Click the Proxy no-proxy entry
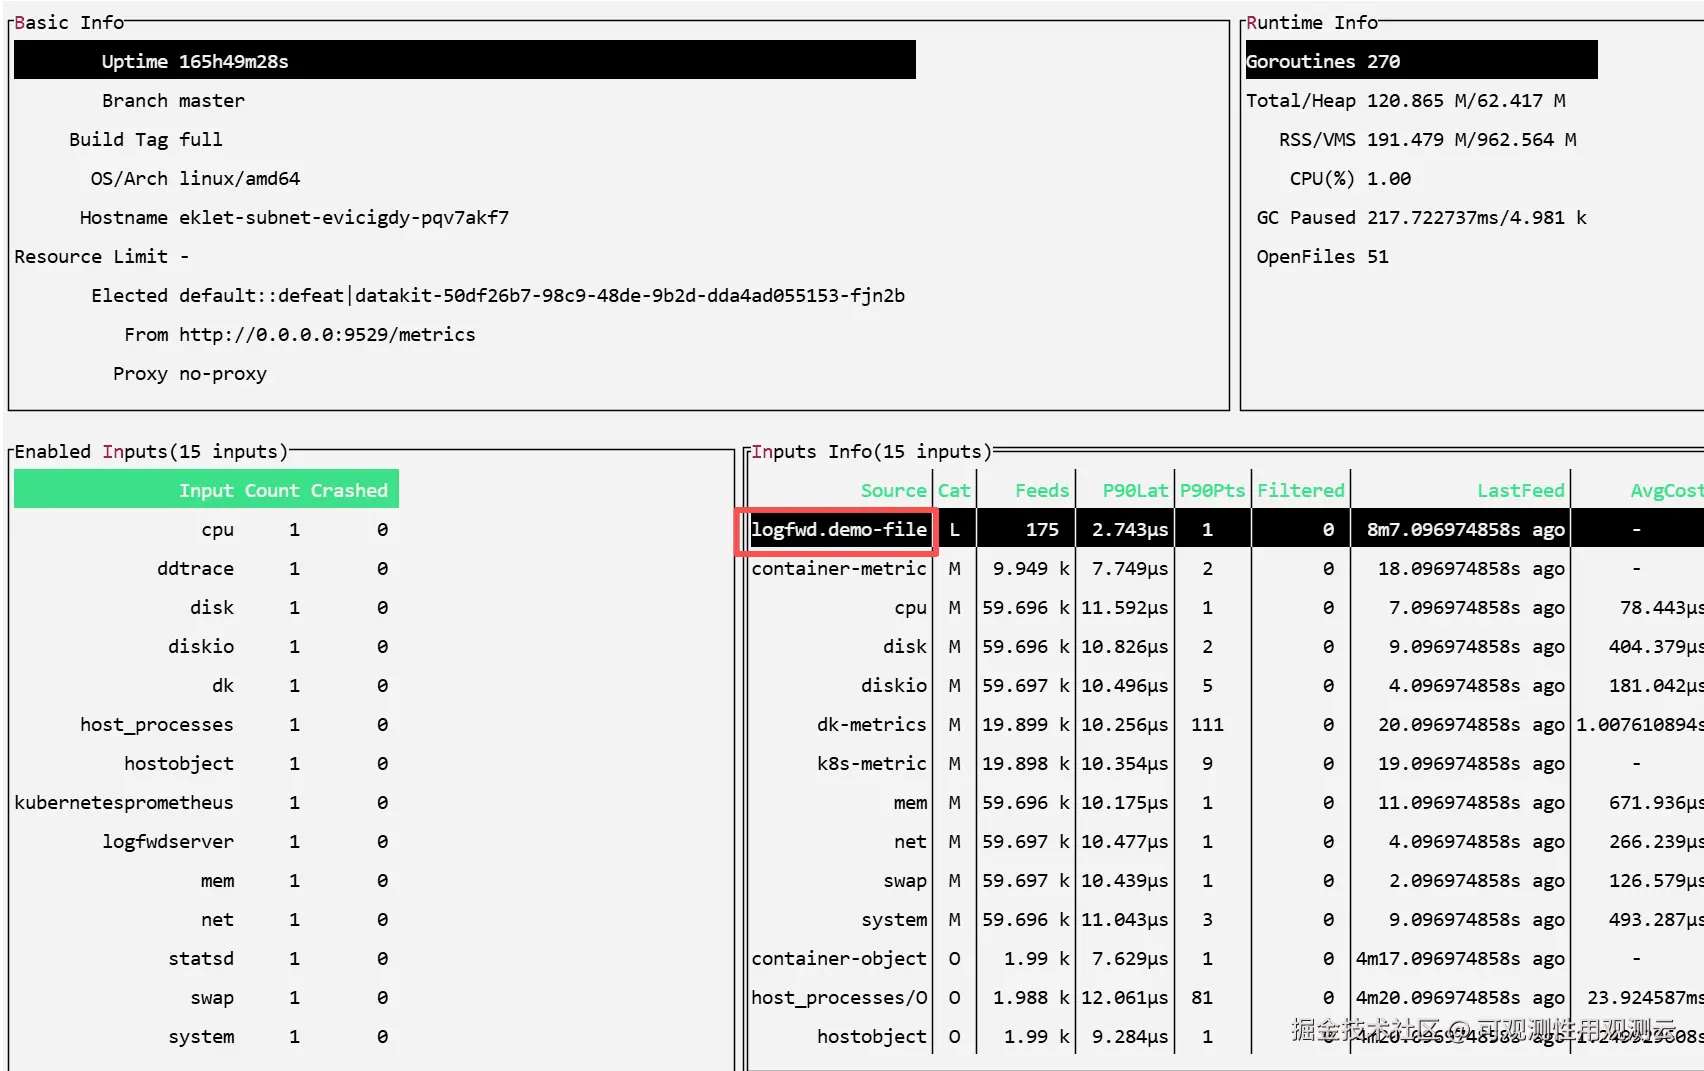This screenshot has height=1071, width=1704. pos(190,373)
